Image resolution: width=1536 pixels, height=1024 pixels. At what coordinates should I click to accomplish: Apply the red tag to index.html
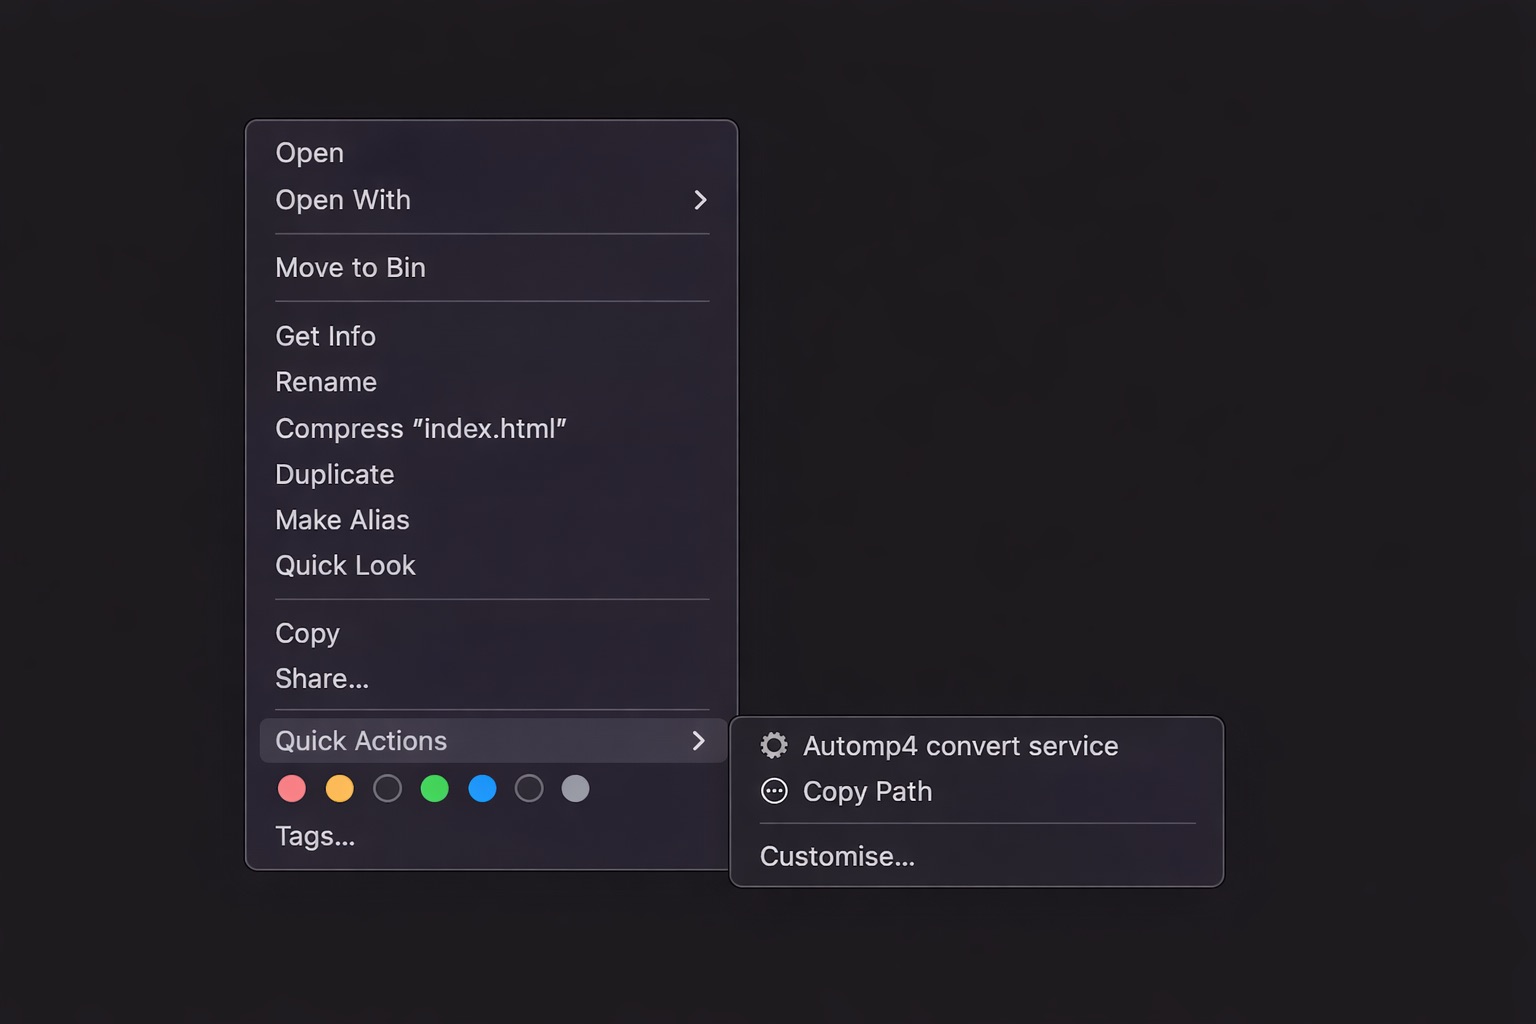291,788
